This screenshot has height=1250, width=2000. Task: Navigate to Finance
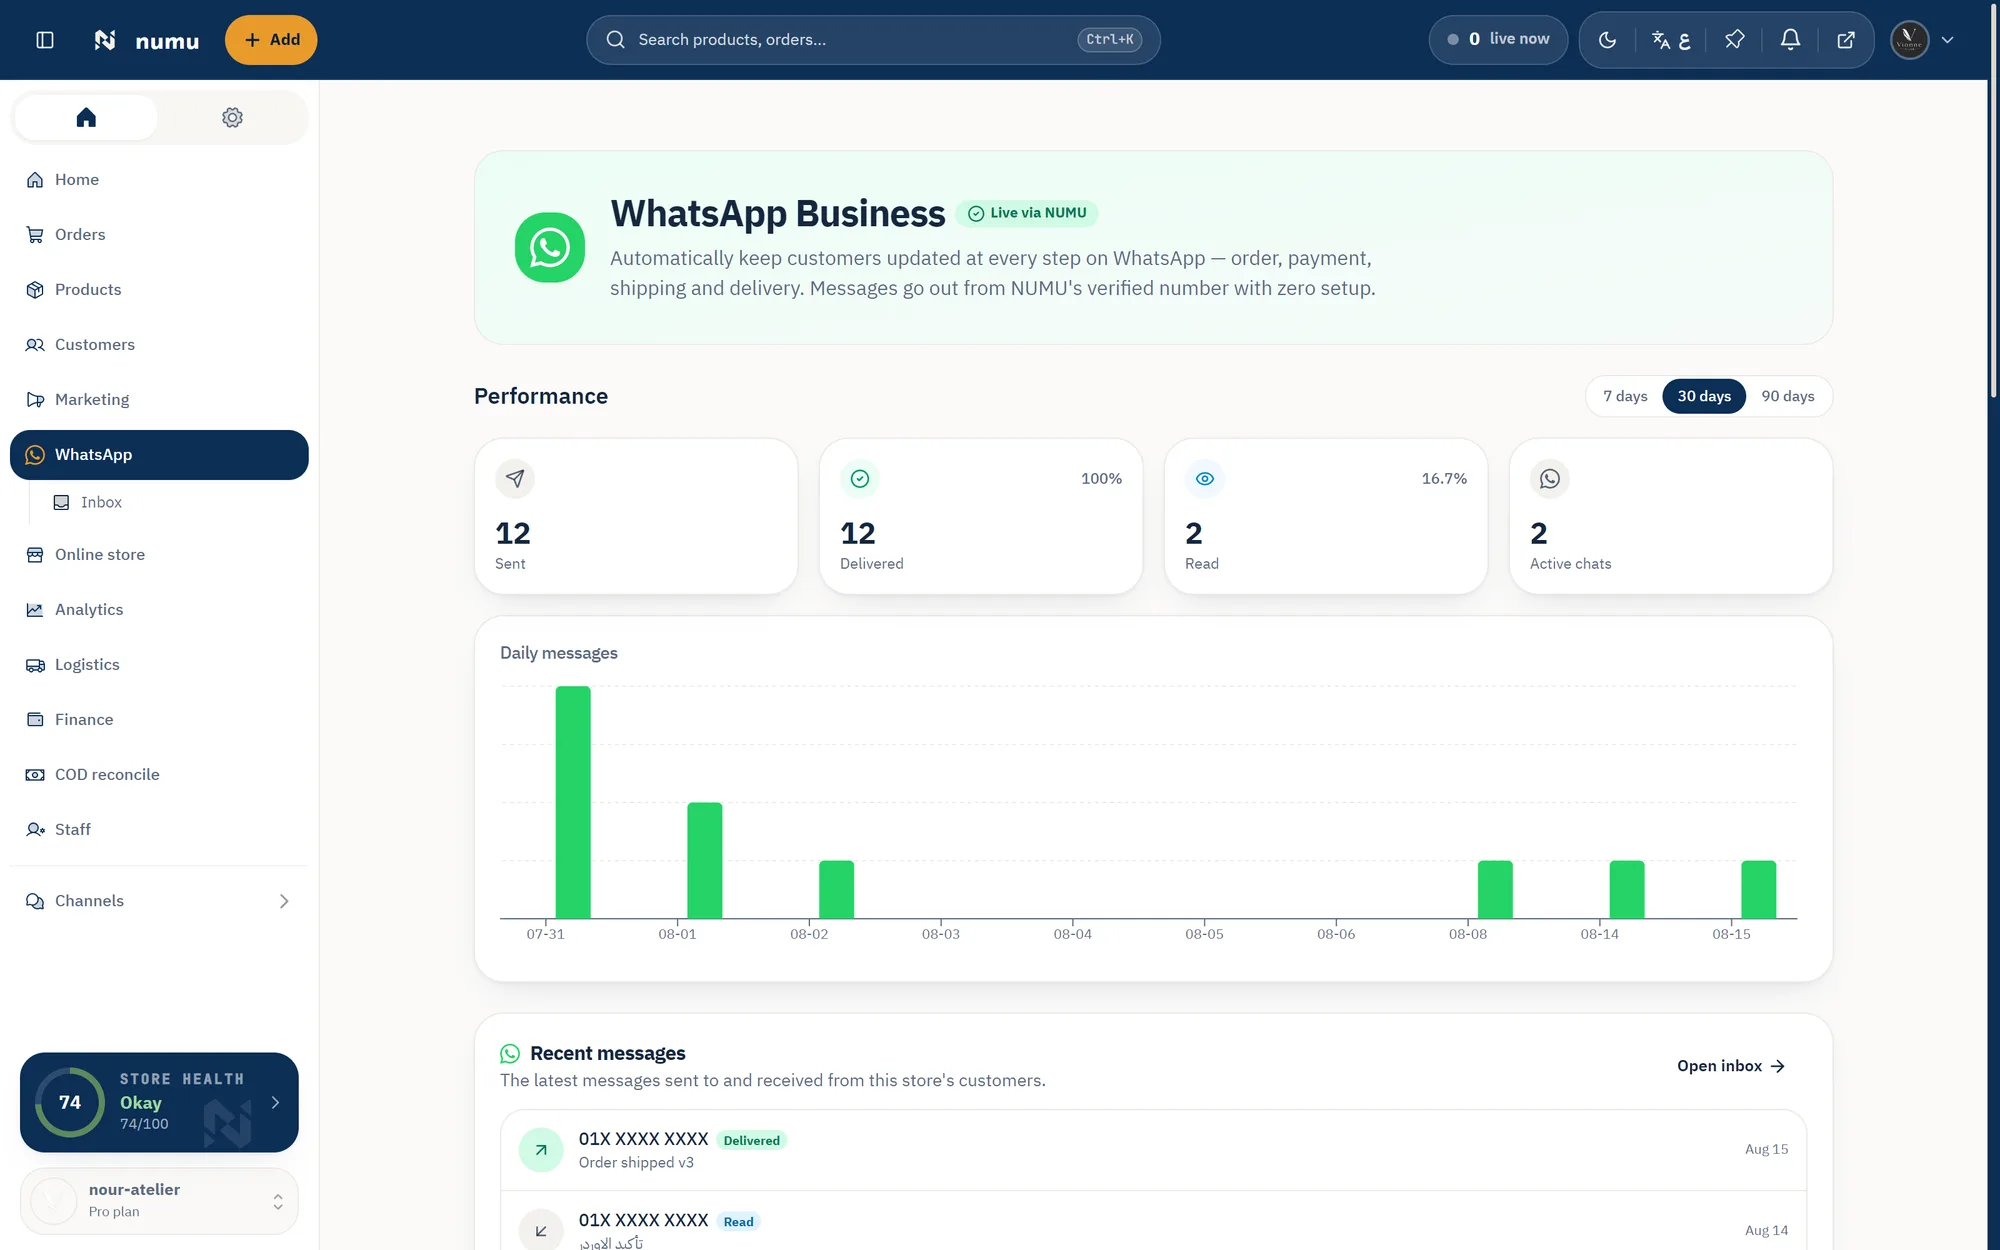pos(159,720)
